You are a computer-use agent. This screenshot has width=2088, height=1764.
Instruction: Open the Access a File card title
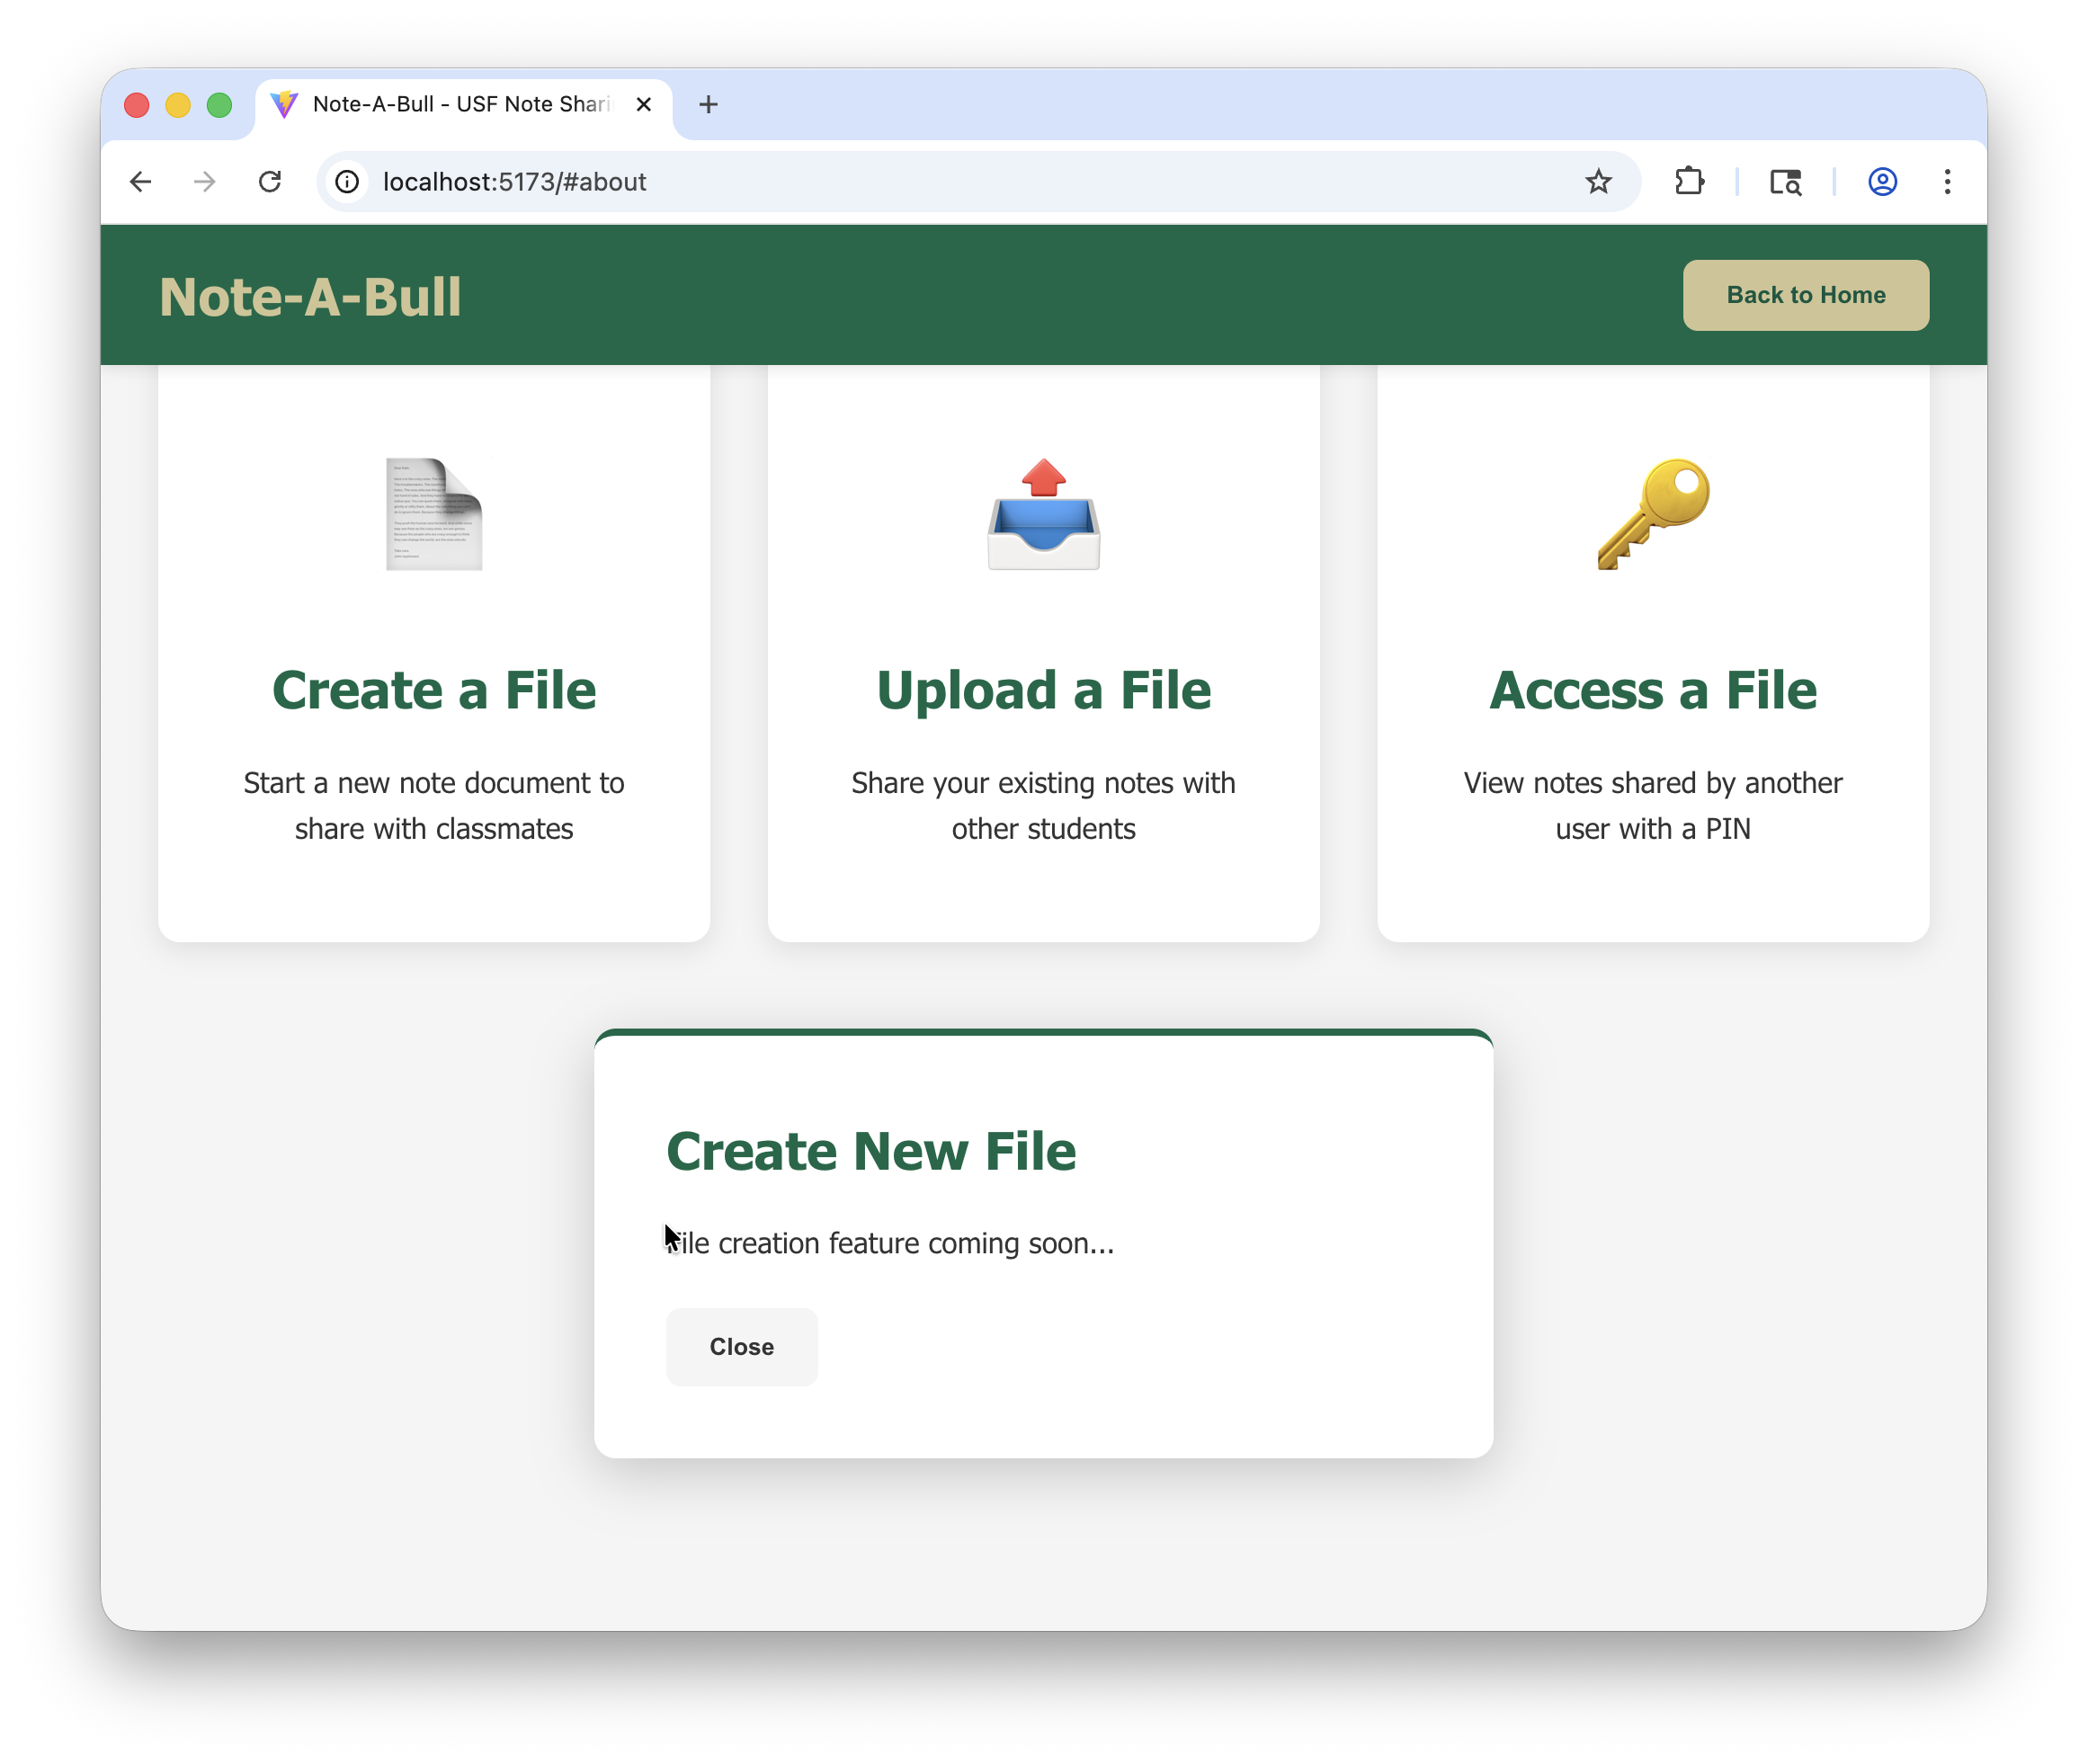(1653, 690)
